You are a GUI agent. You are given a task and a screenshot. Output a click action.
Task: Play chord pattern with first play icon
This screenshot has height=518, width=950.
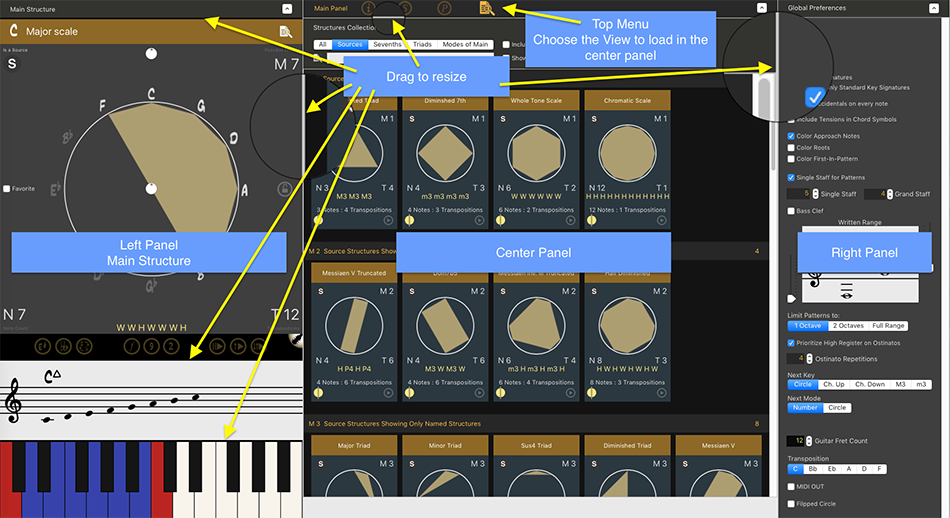[217, 346]
